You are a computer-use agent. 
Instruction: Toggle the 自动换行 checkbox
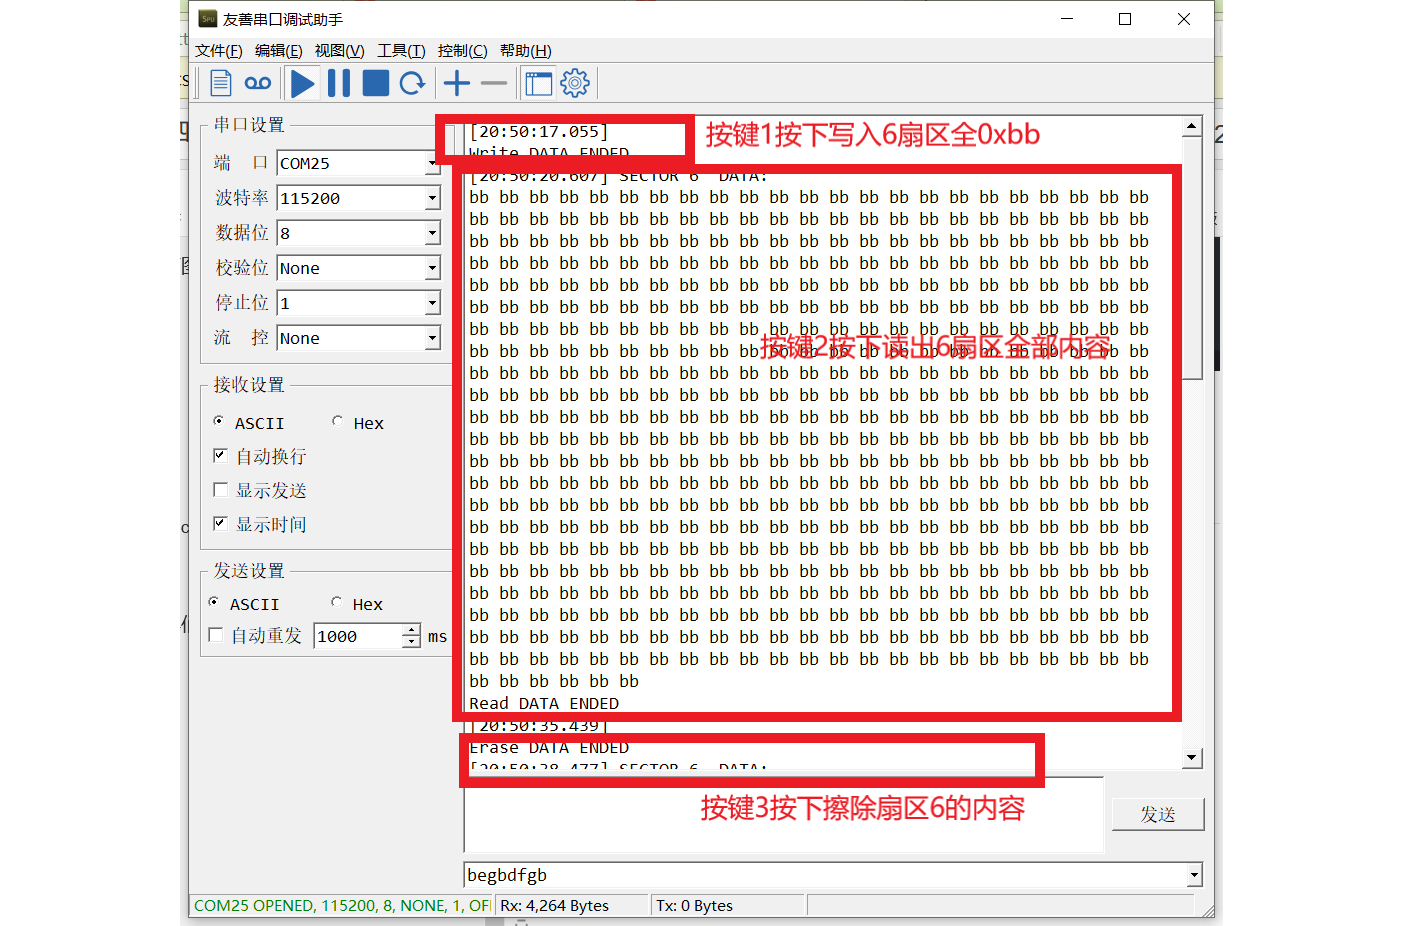click(220, 455)
